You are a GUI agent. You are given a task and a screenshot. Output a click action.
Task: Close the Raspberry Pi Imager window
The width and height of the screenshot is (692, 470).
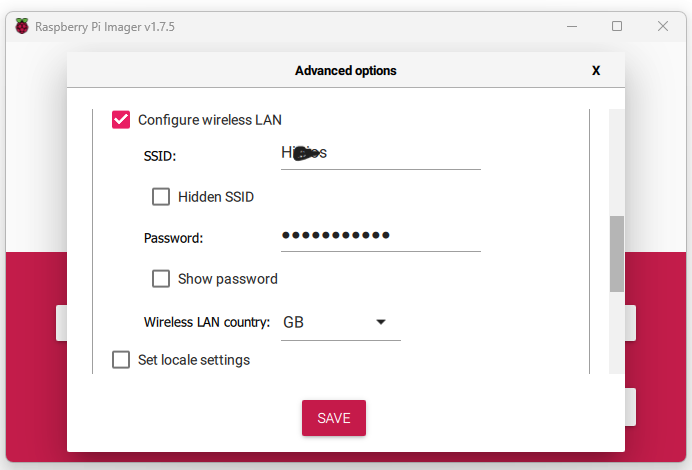pyautogui.click(x=662, y=26)
